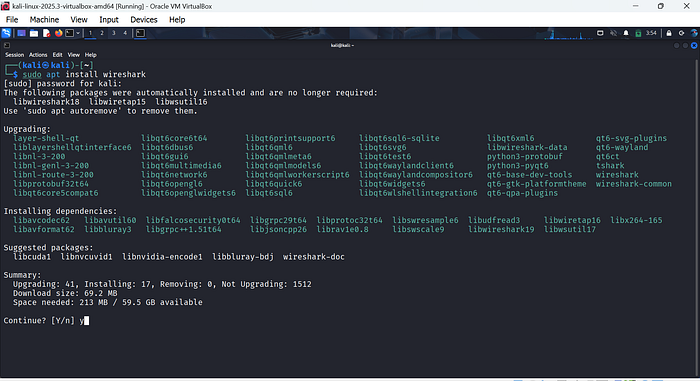
Task: Click the 'python3-protobuf' package name
Action: (525, 157)
